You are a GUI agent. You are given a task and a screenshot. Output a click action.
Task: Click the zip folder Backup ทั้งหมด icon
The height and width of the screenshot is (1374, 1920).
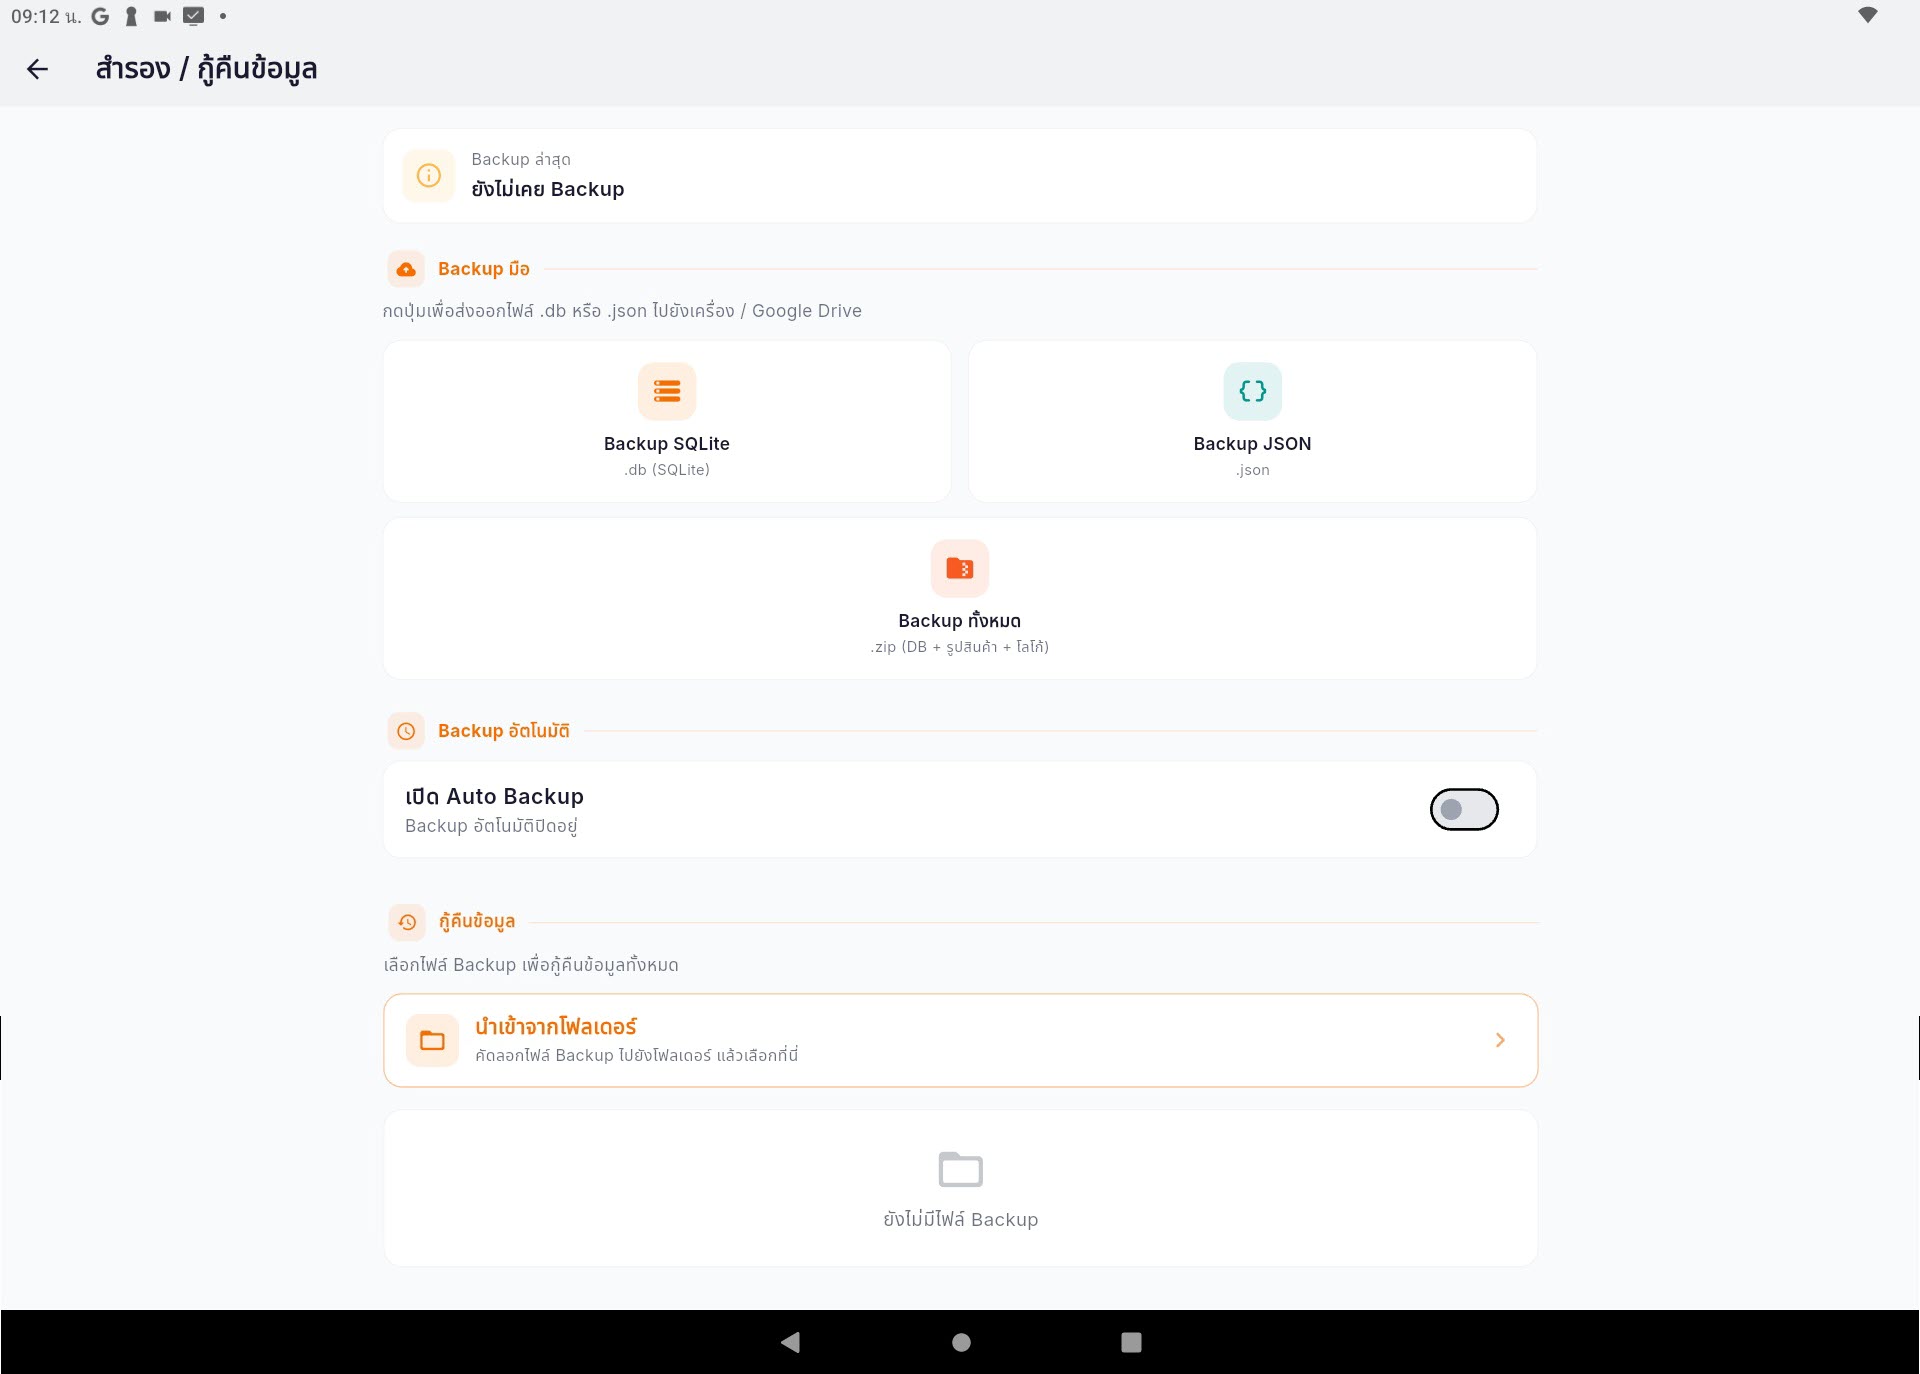(x=959, y=568)
